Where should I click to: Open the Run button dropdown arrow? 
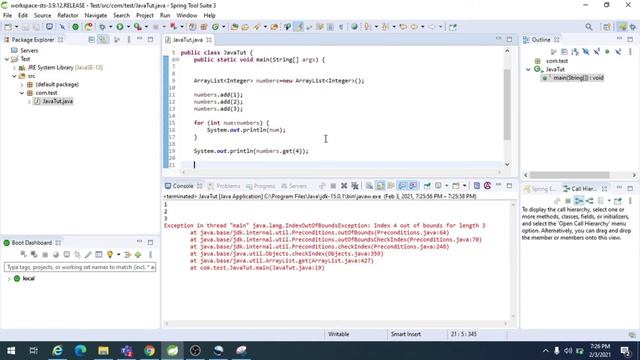[x=128, y=27]
